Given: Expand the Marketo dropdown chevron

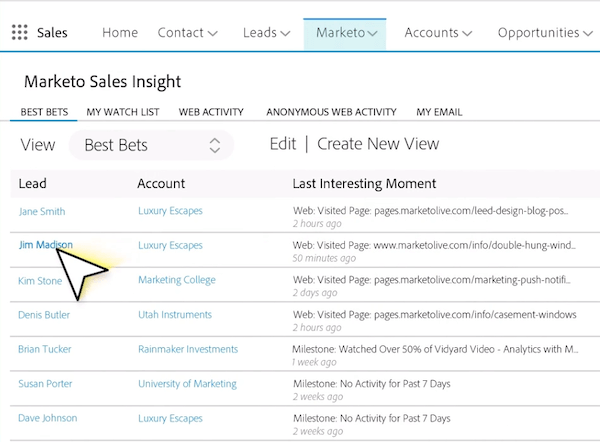Looking at the screenshot, I should coord(372,34).
